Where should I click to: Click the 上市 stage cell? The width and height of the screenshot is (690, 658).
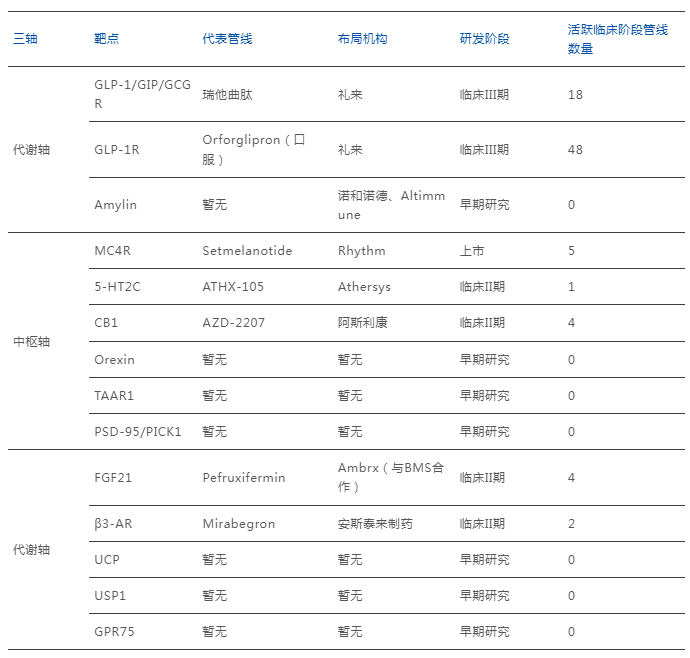coord(472,251)
